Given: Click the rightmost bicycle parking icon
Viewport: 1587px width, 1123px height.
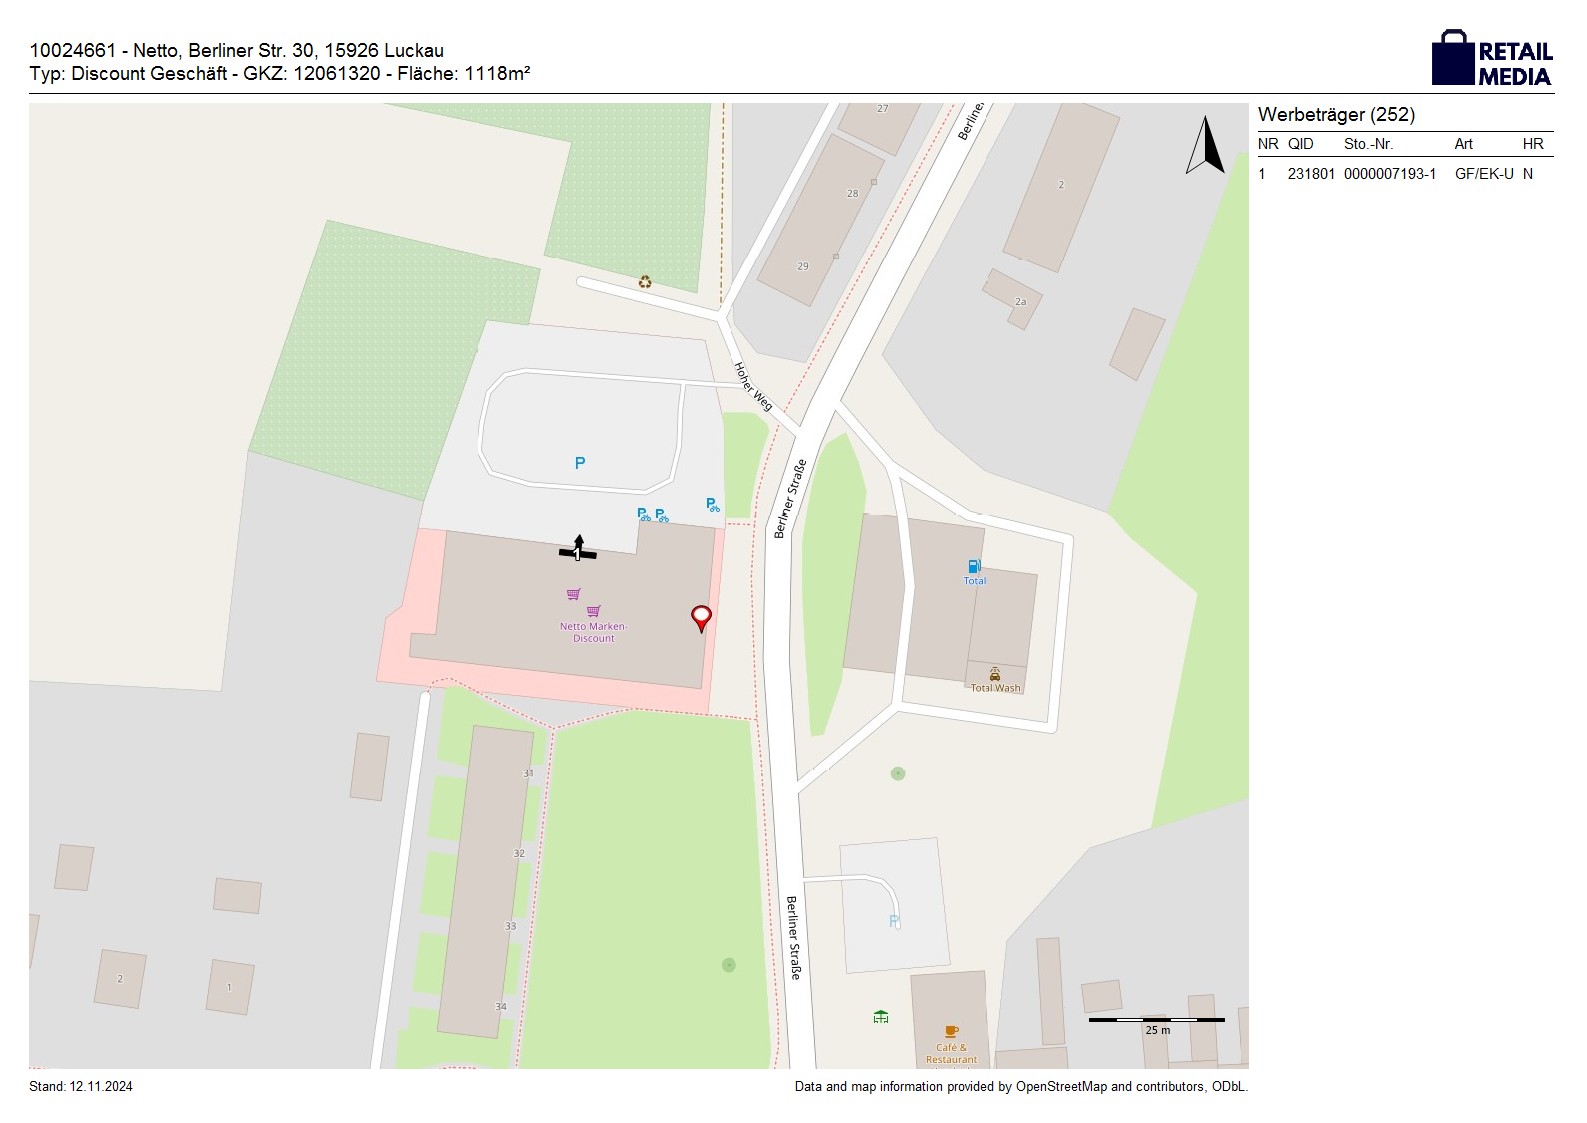Looking at the screenshot, I should pyautogui.click(x=712, y=505).
